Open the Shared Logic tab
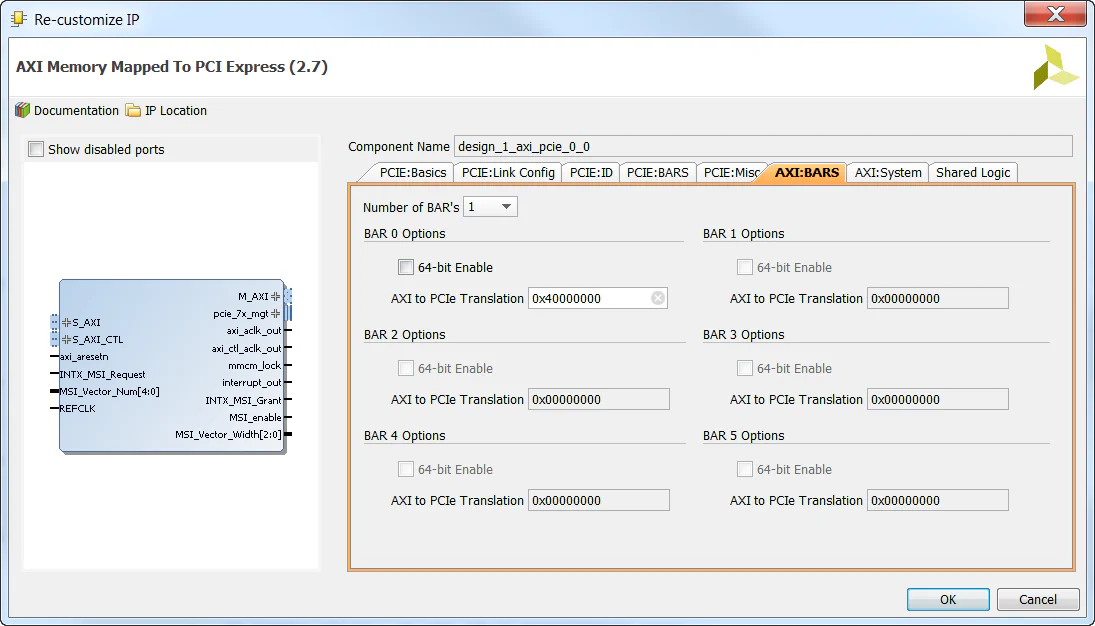This screenshot has width=1095, height=626. 972,172
